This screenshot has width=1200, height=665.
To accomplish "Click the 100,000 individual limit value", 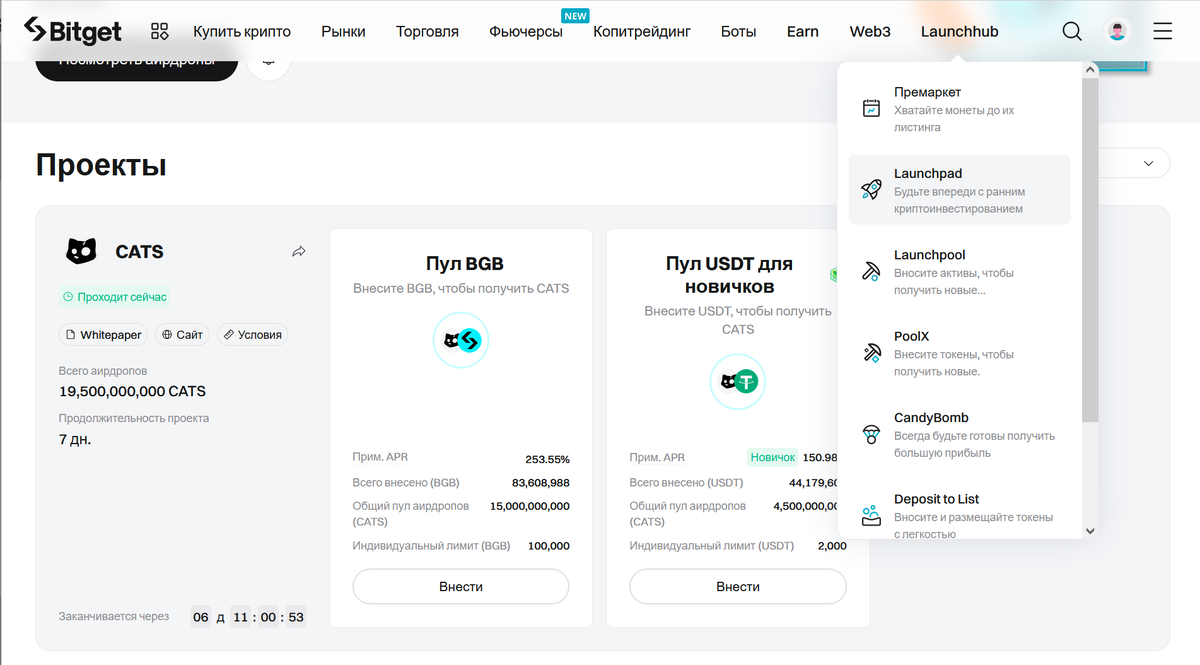I will 548,546.
